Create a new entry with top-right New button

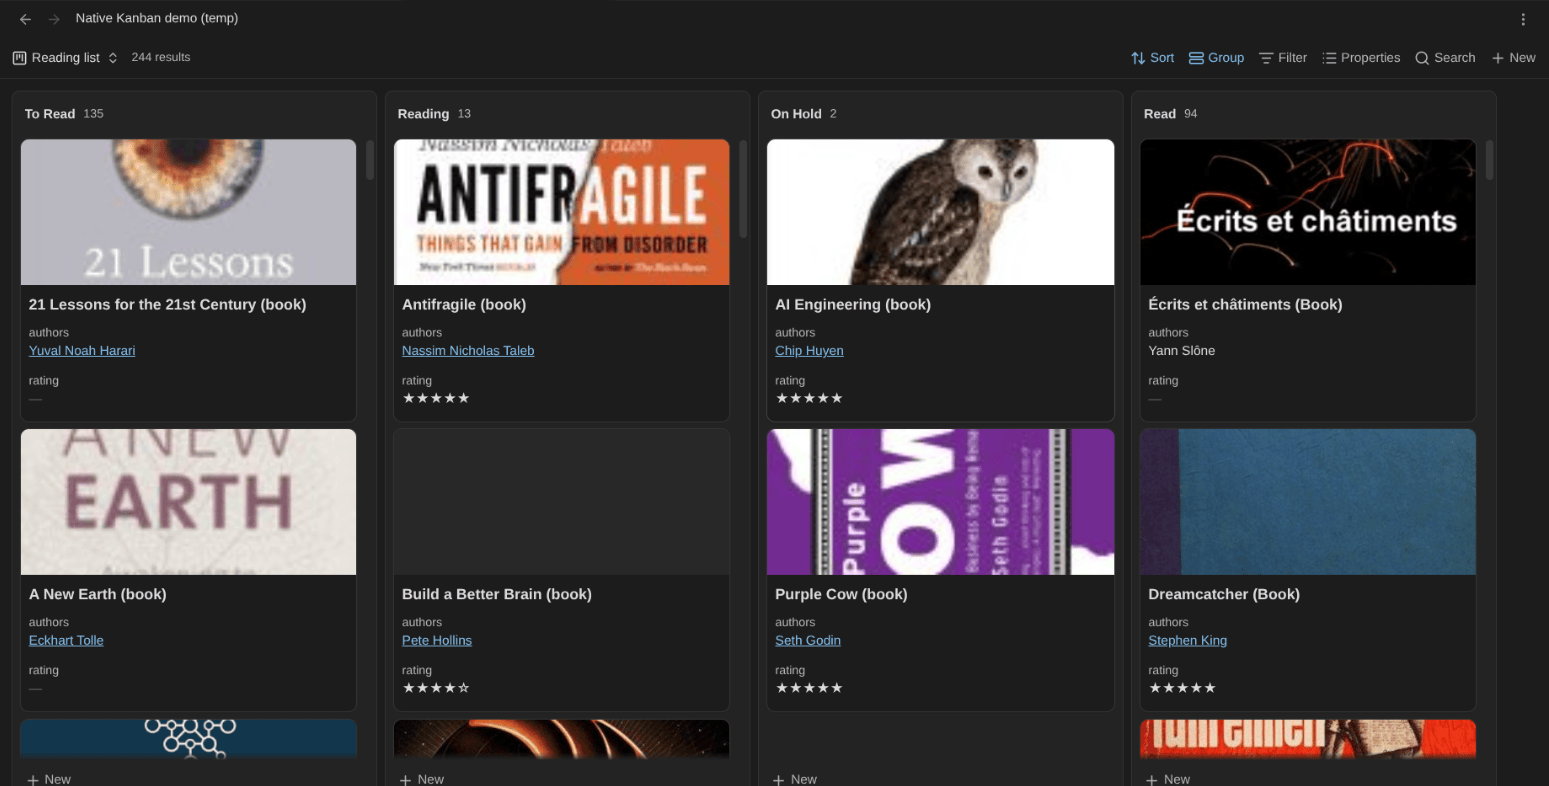click(x=1513, y=58)
